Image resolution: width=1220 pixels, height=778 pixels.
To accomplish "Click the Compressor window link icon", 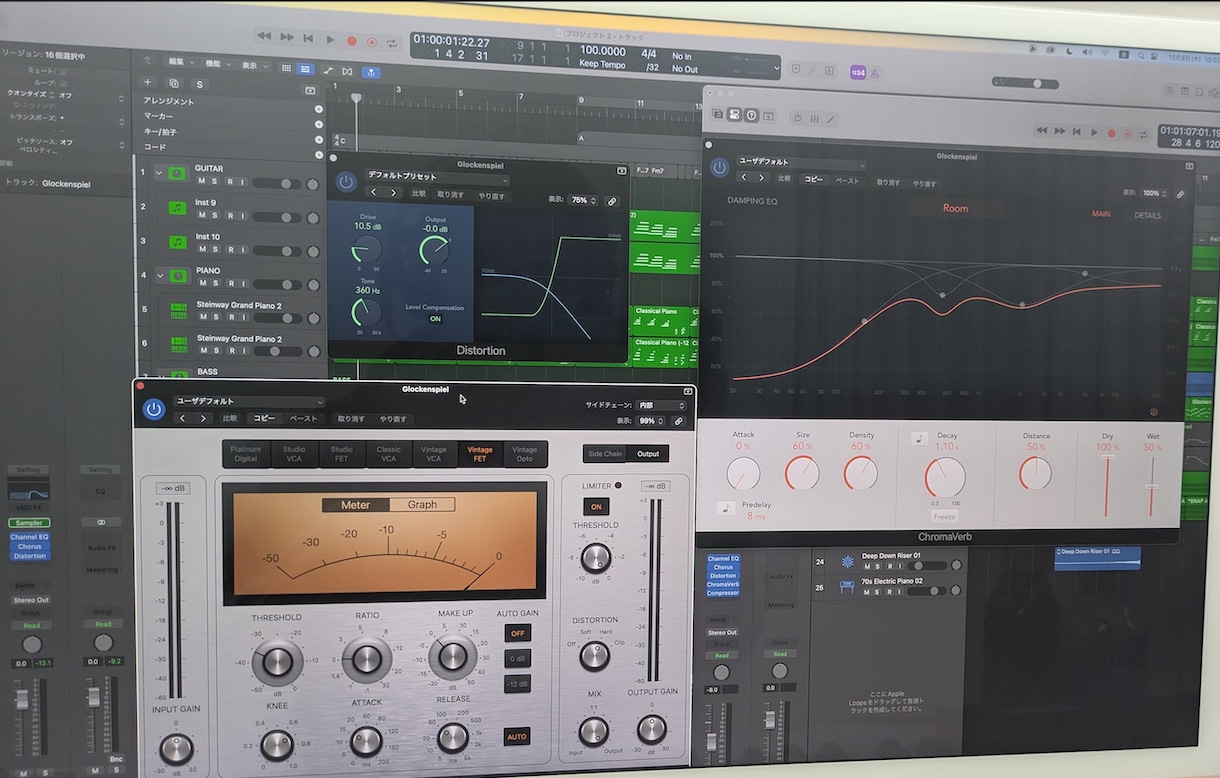I will point(679,421).
